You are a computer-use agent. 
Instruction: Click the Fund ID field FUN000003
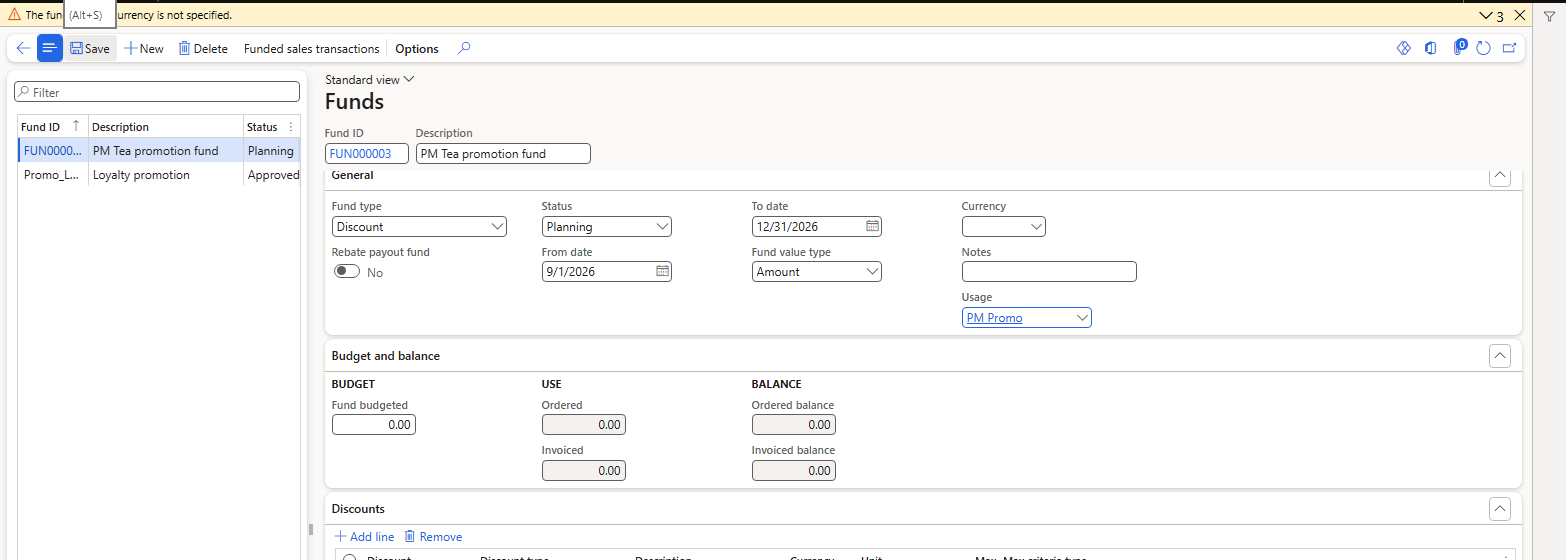pos(367,153)
